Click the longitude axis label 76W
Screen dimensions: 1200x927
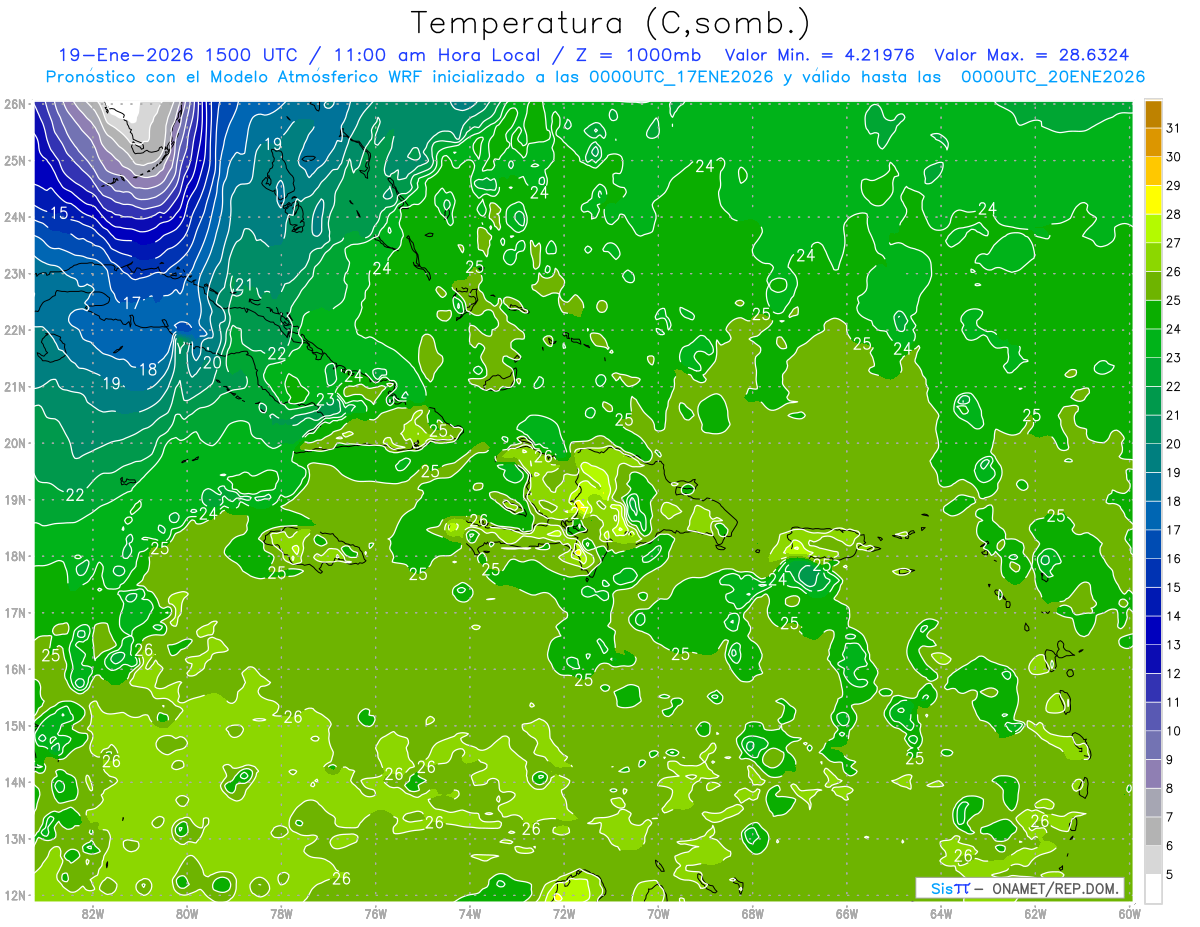[375, 913]
